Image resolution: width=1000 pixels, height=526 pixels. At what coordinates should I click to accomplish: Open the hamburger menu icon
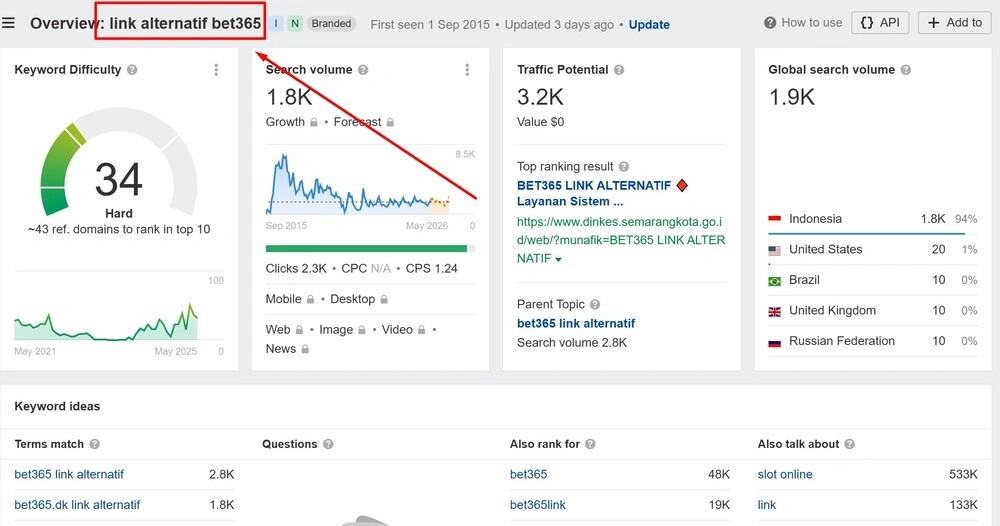pyautogui.click(x=8, y=24)
